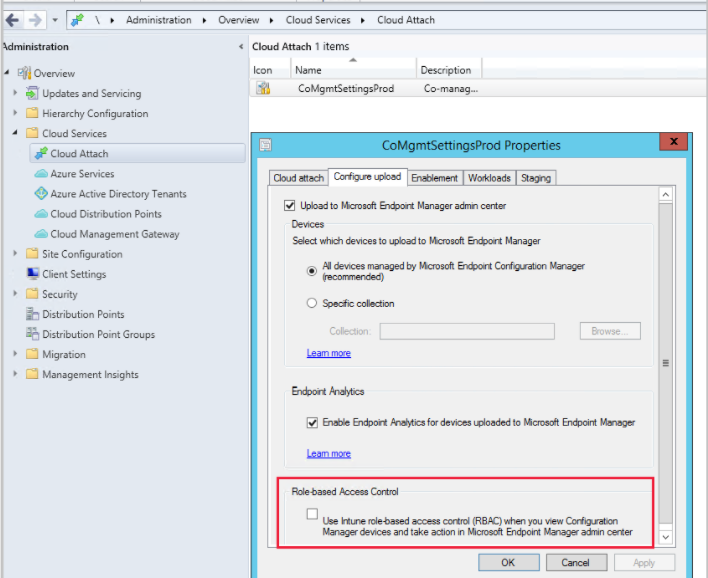Image resolution: width=708 pixels, height=578 pixels.
Task: Click the Cloud Services folder icon
Action: [x=32, y=133]
